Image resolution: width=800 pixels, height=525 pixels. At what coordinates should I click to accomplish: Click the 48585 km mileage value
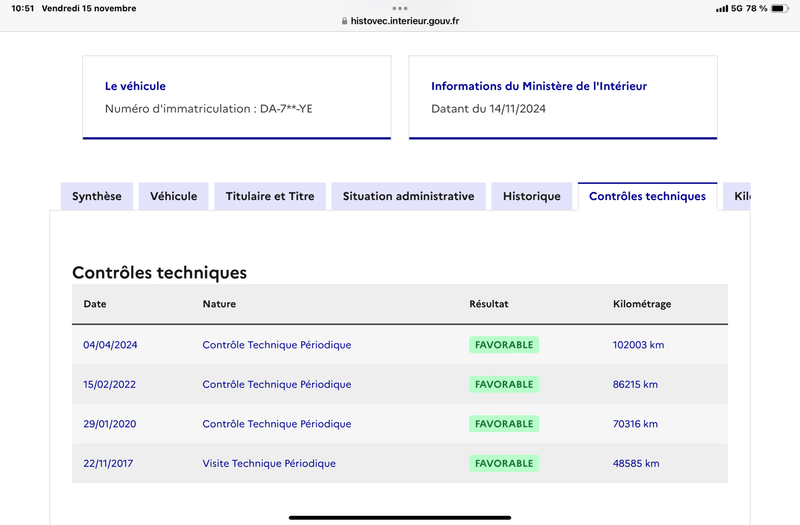(636, 464)
